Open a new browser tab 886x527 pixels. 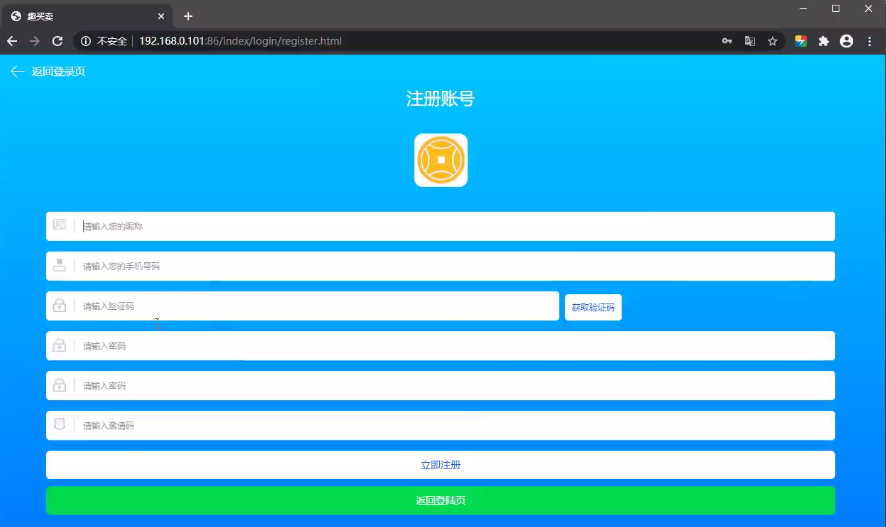pyautogui.click(x=188, y=16)
